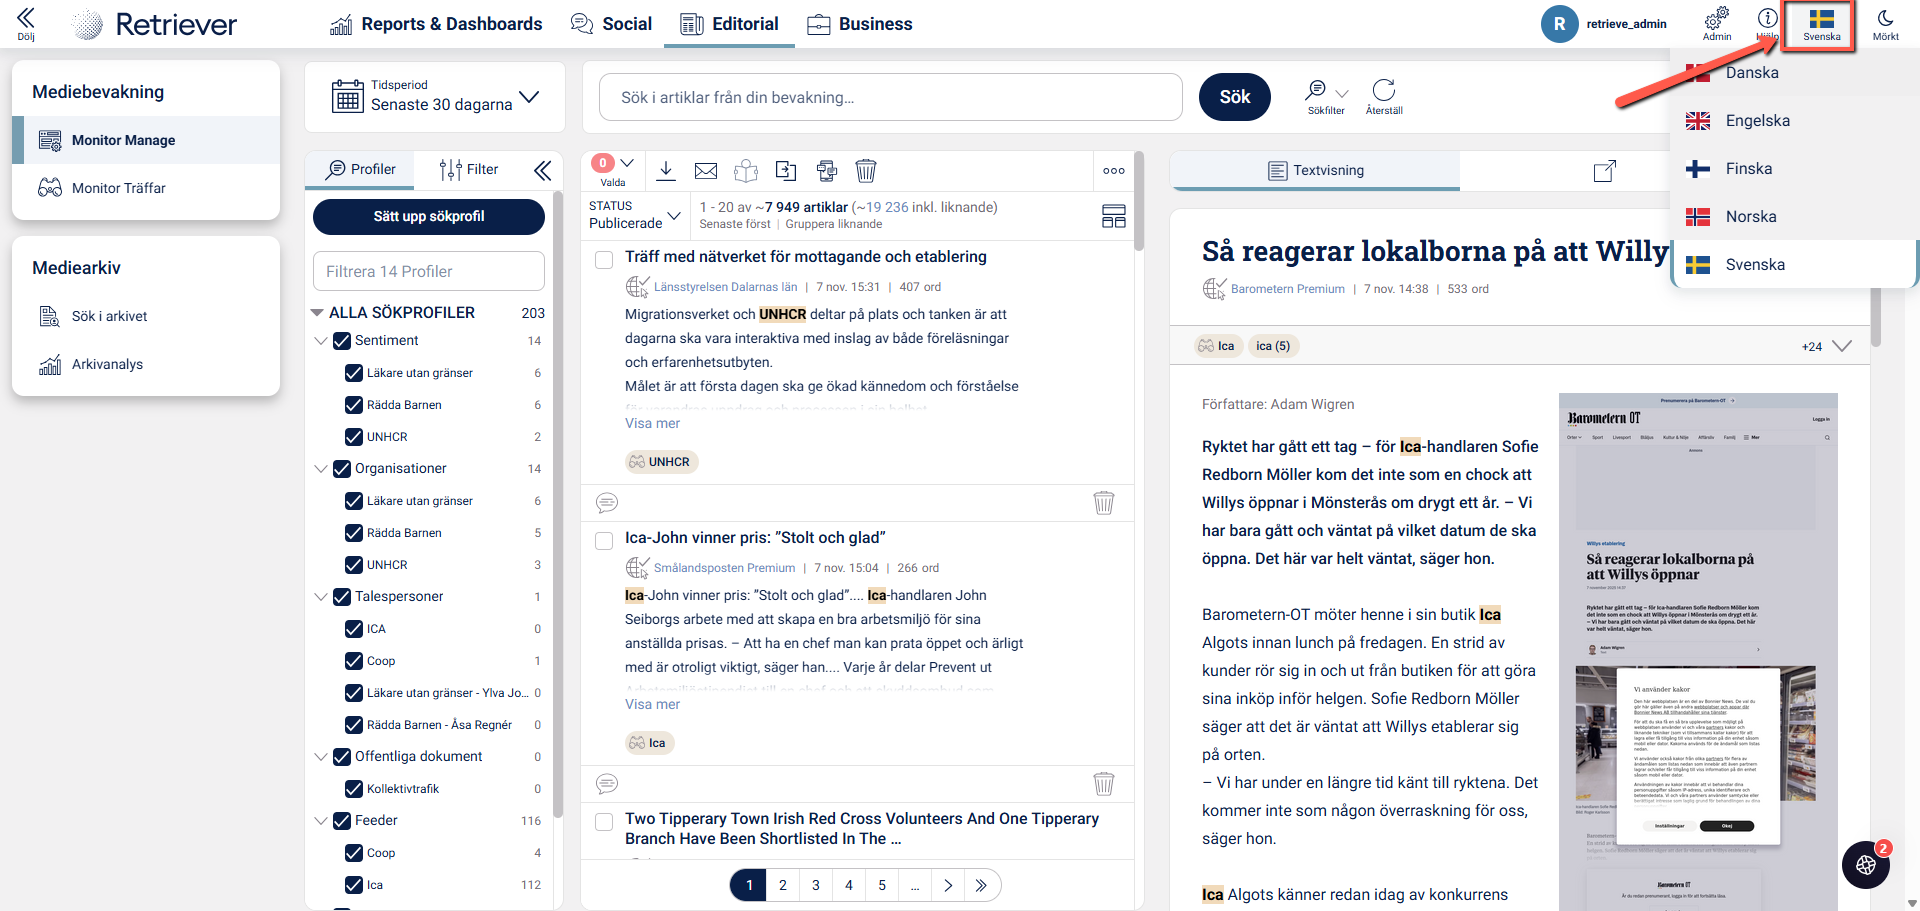The width and height of the screenshot is (1920, 911).
Task: Email selected articles via envelope icon
Action: (x=706, y=171)
